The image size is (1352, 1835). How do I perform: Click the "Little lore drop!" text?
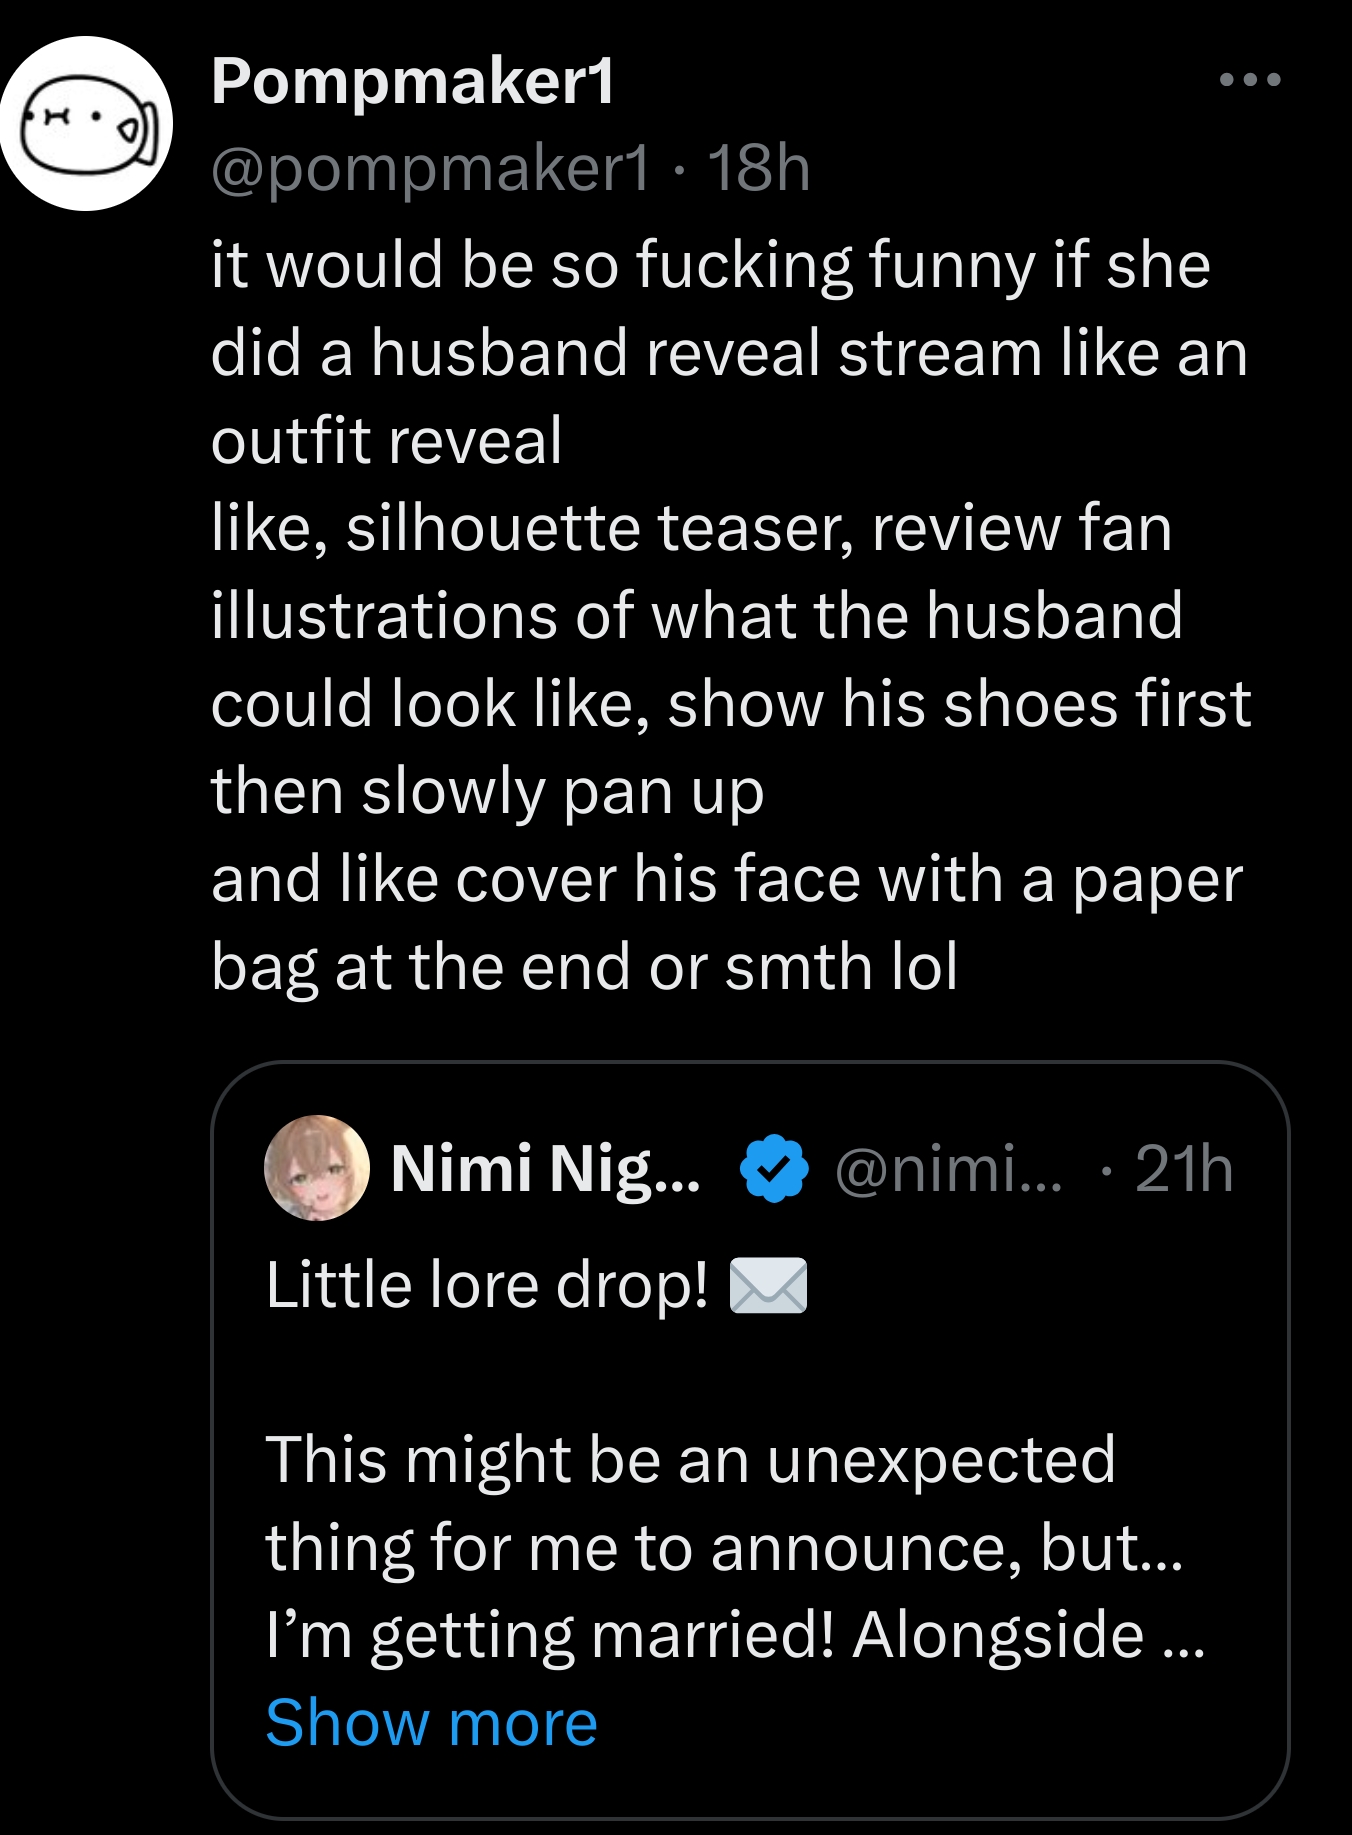487,1285
